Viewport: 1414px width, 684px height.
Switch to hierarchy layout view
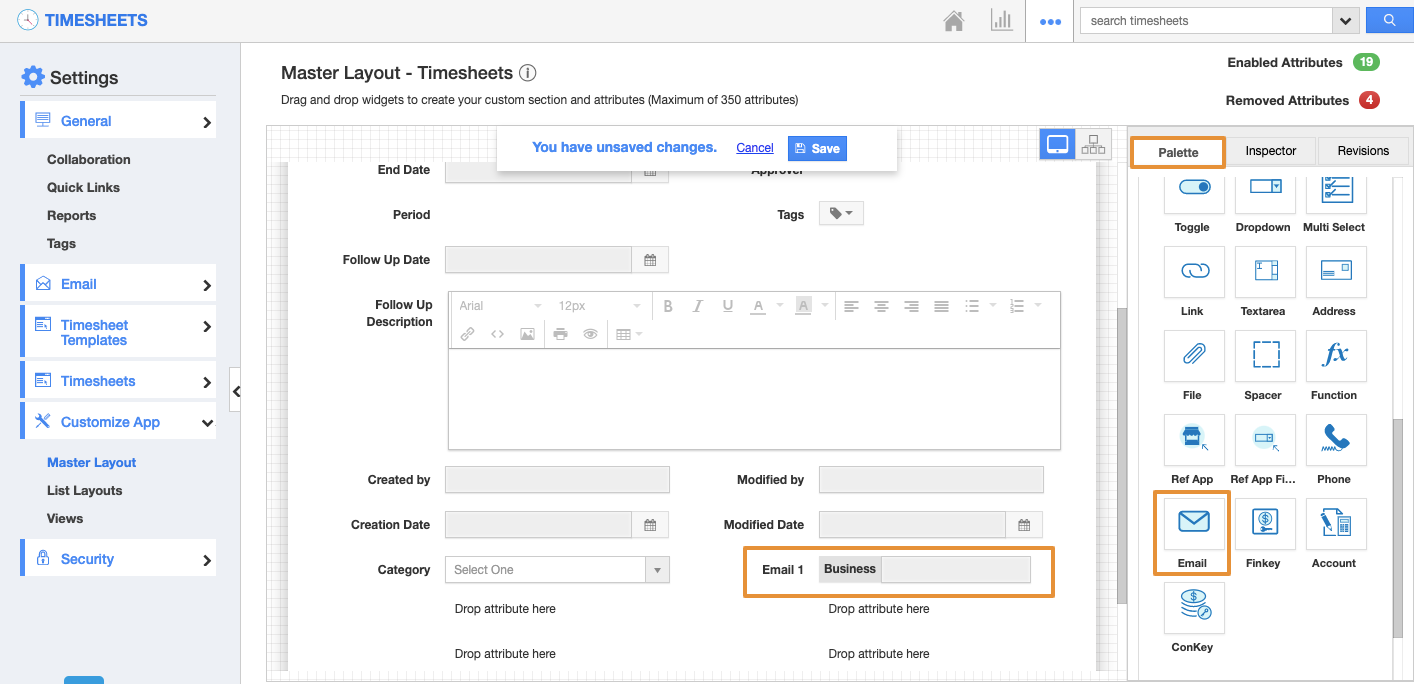point(1093,145)
